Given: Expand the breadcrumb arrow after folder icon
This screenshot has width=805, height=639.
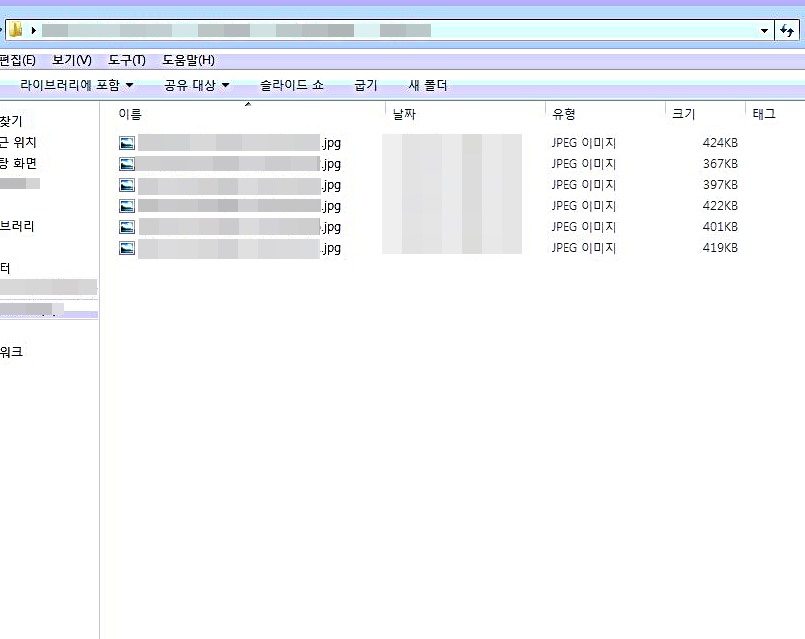Looking at the screenshot, I should point(33,30).
